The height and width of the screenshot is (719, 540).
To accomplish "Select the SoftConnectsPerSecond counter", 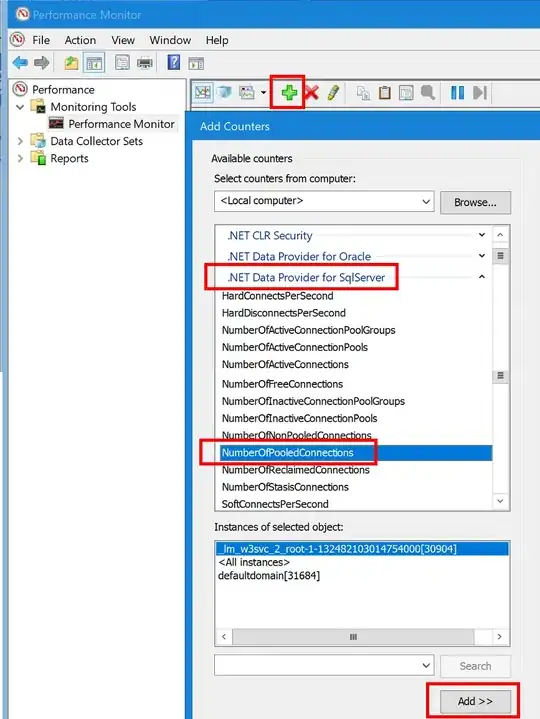I will (x=275, y=504).
